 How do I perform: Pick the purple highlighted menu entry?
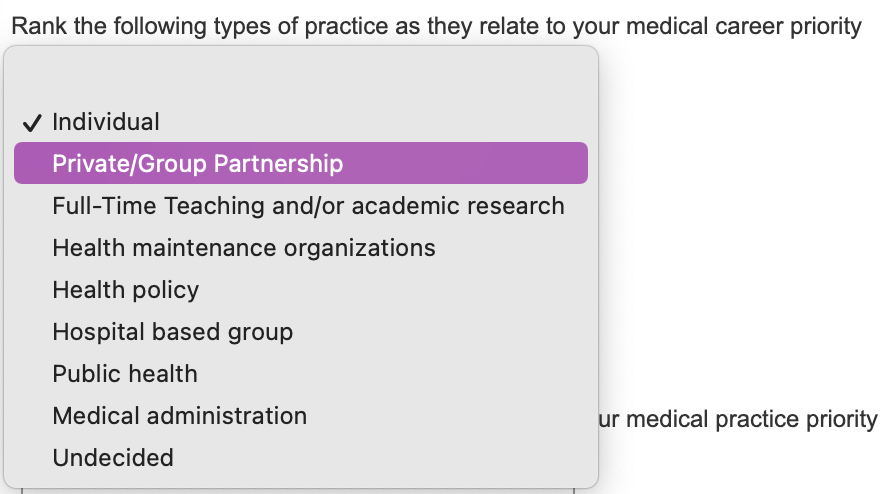point(300,164)
